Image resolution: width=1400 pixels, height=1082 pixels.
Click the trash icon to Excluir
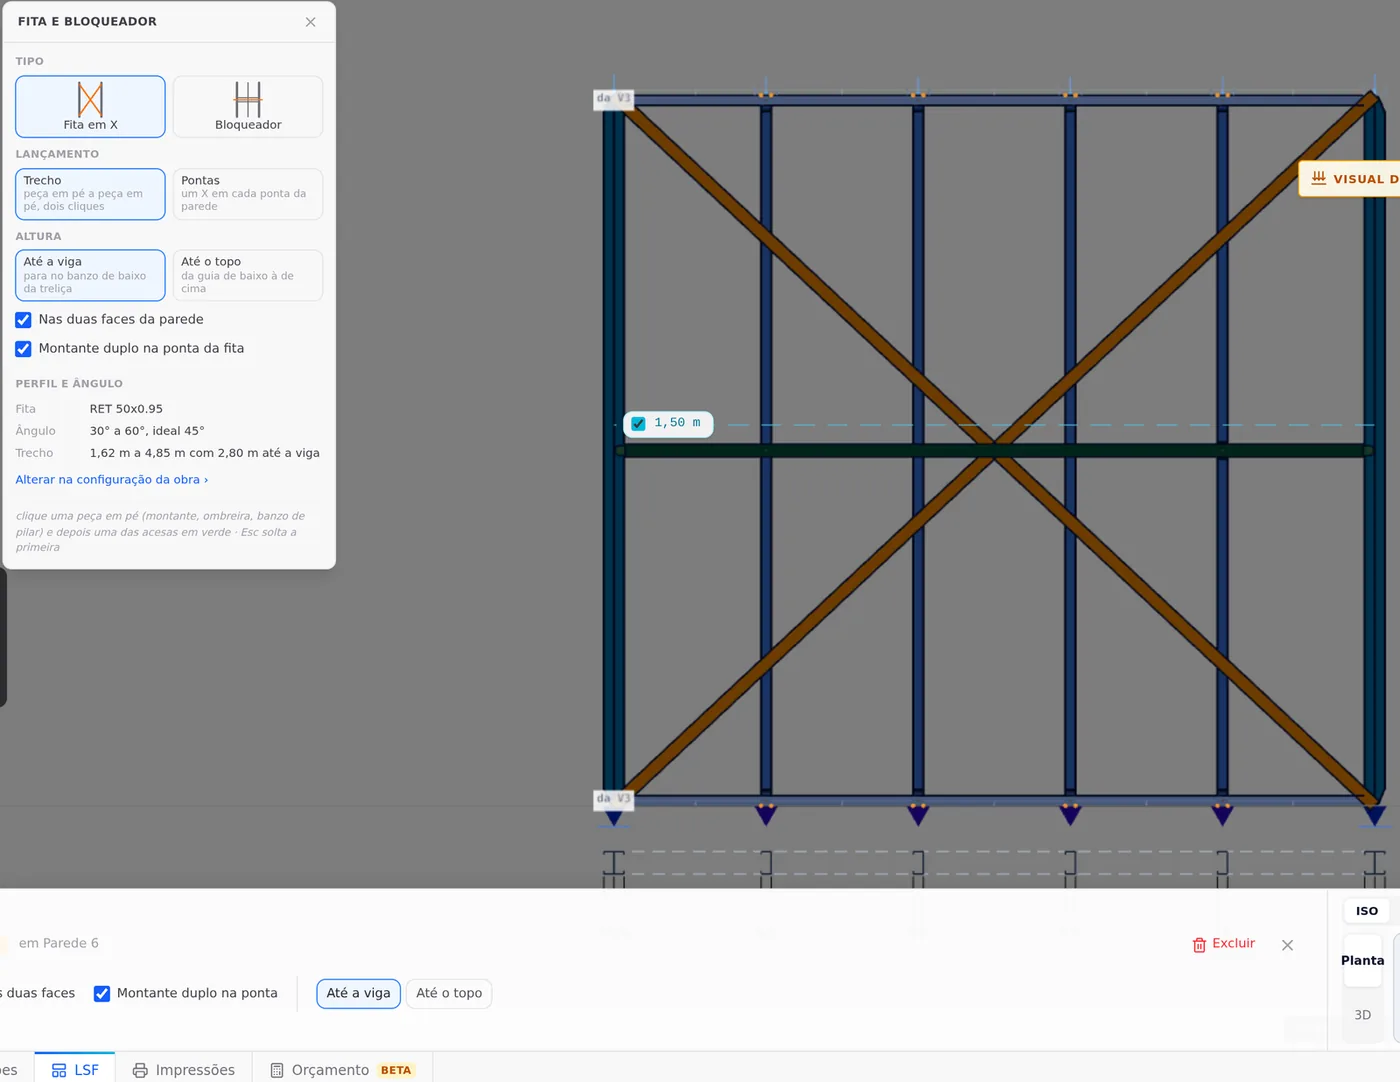pyautogui.click(x=1199, y=944)
